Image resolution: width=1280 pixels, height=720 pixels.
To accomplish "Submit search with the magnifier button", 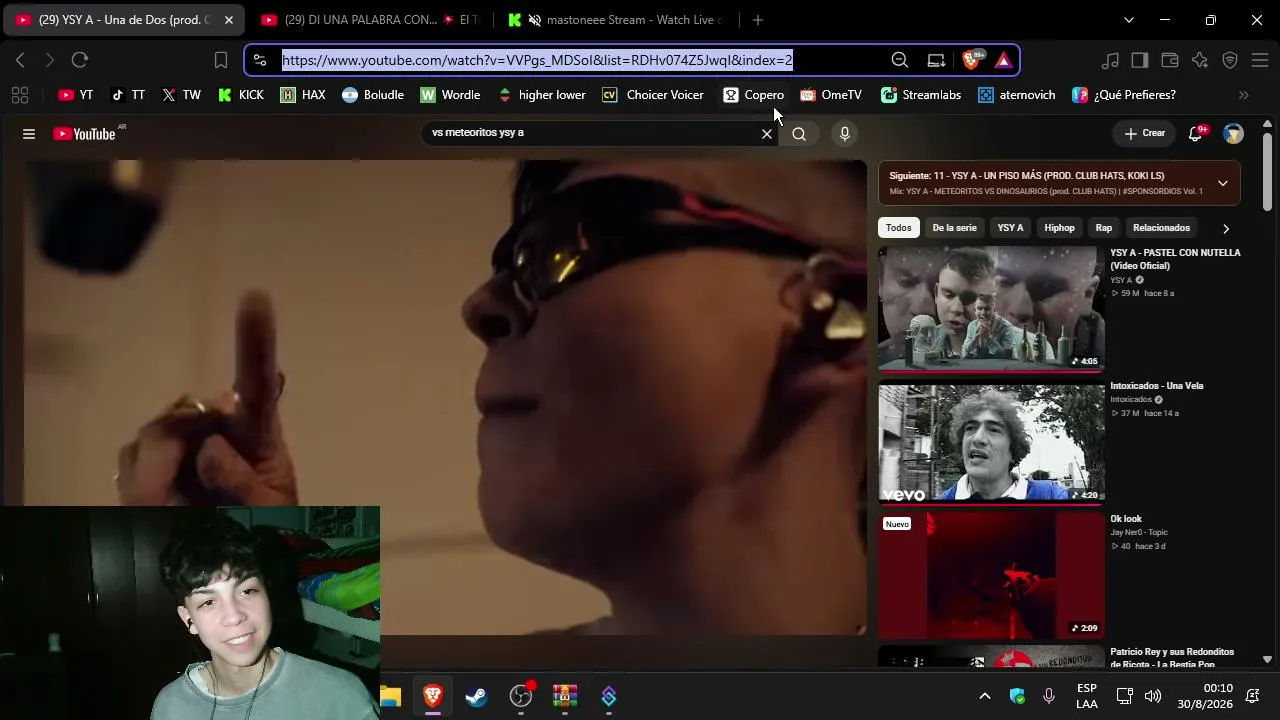I will click(799, 134).
